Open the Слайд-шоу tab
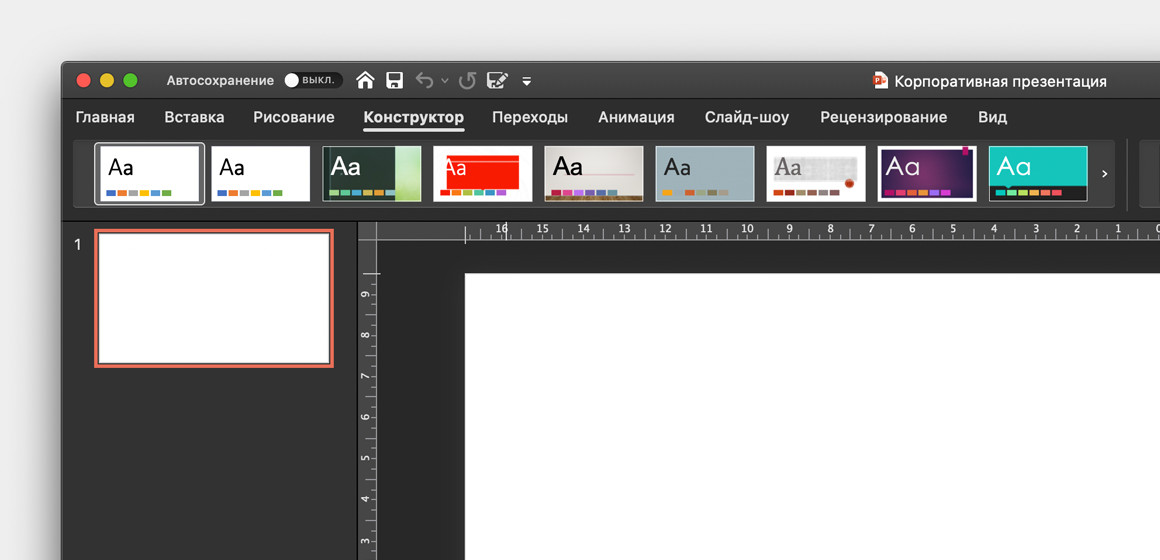The width and height of the screenshot is (1160, 560). point(746,117)
